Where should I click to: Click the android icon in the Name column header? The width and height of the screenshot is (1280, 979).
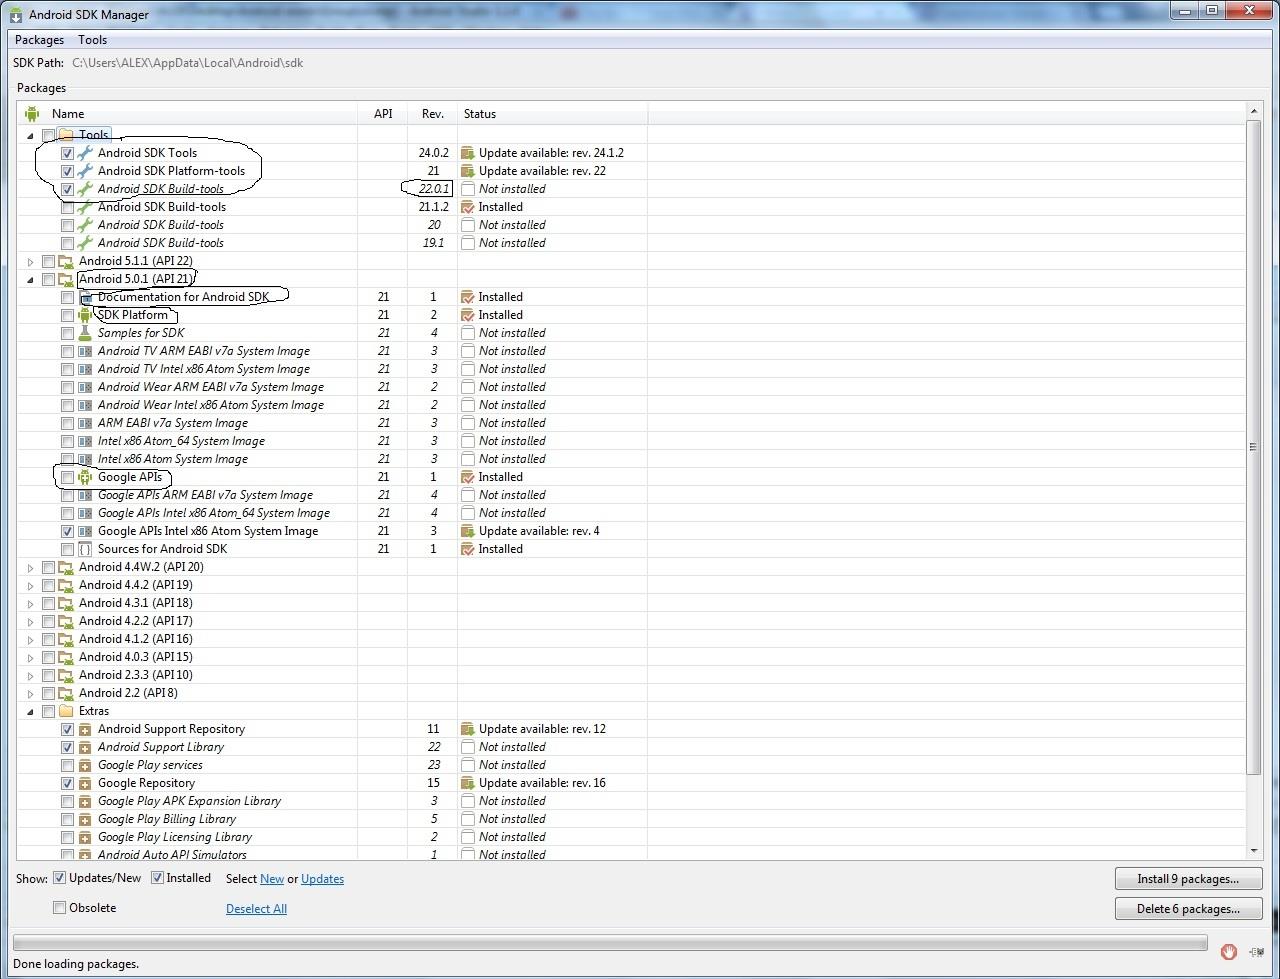click(x=32, y=113)
